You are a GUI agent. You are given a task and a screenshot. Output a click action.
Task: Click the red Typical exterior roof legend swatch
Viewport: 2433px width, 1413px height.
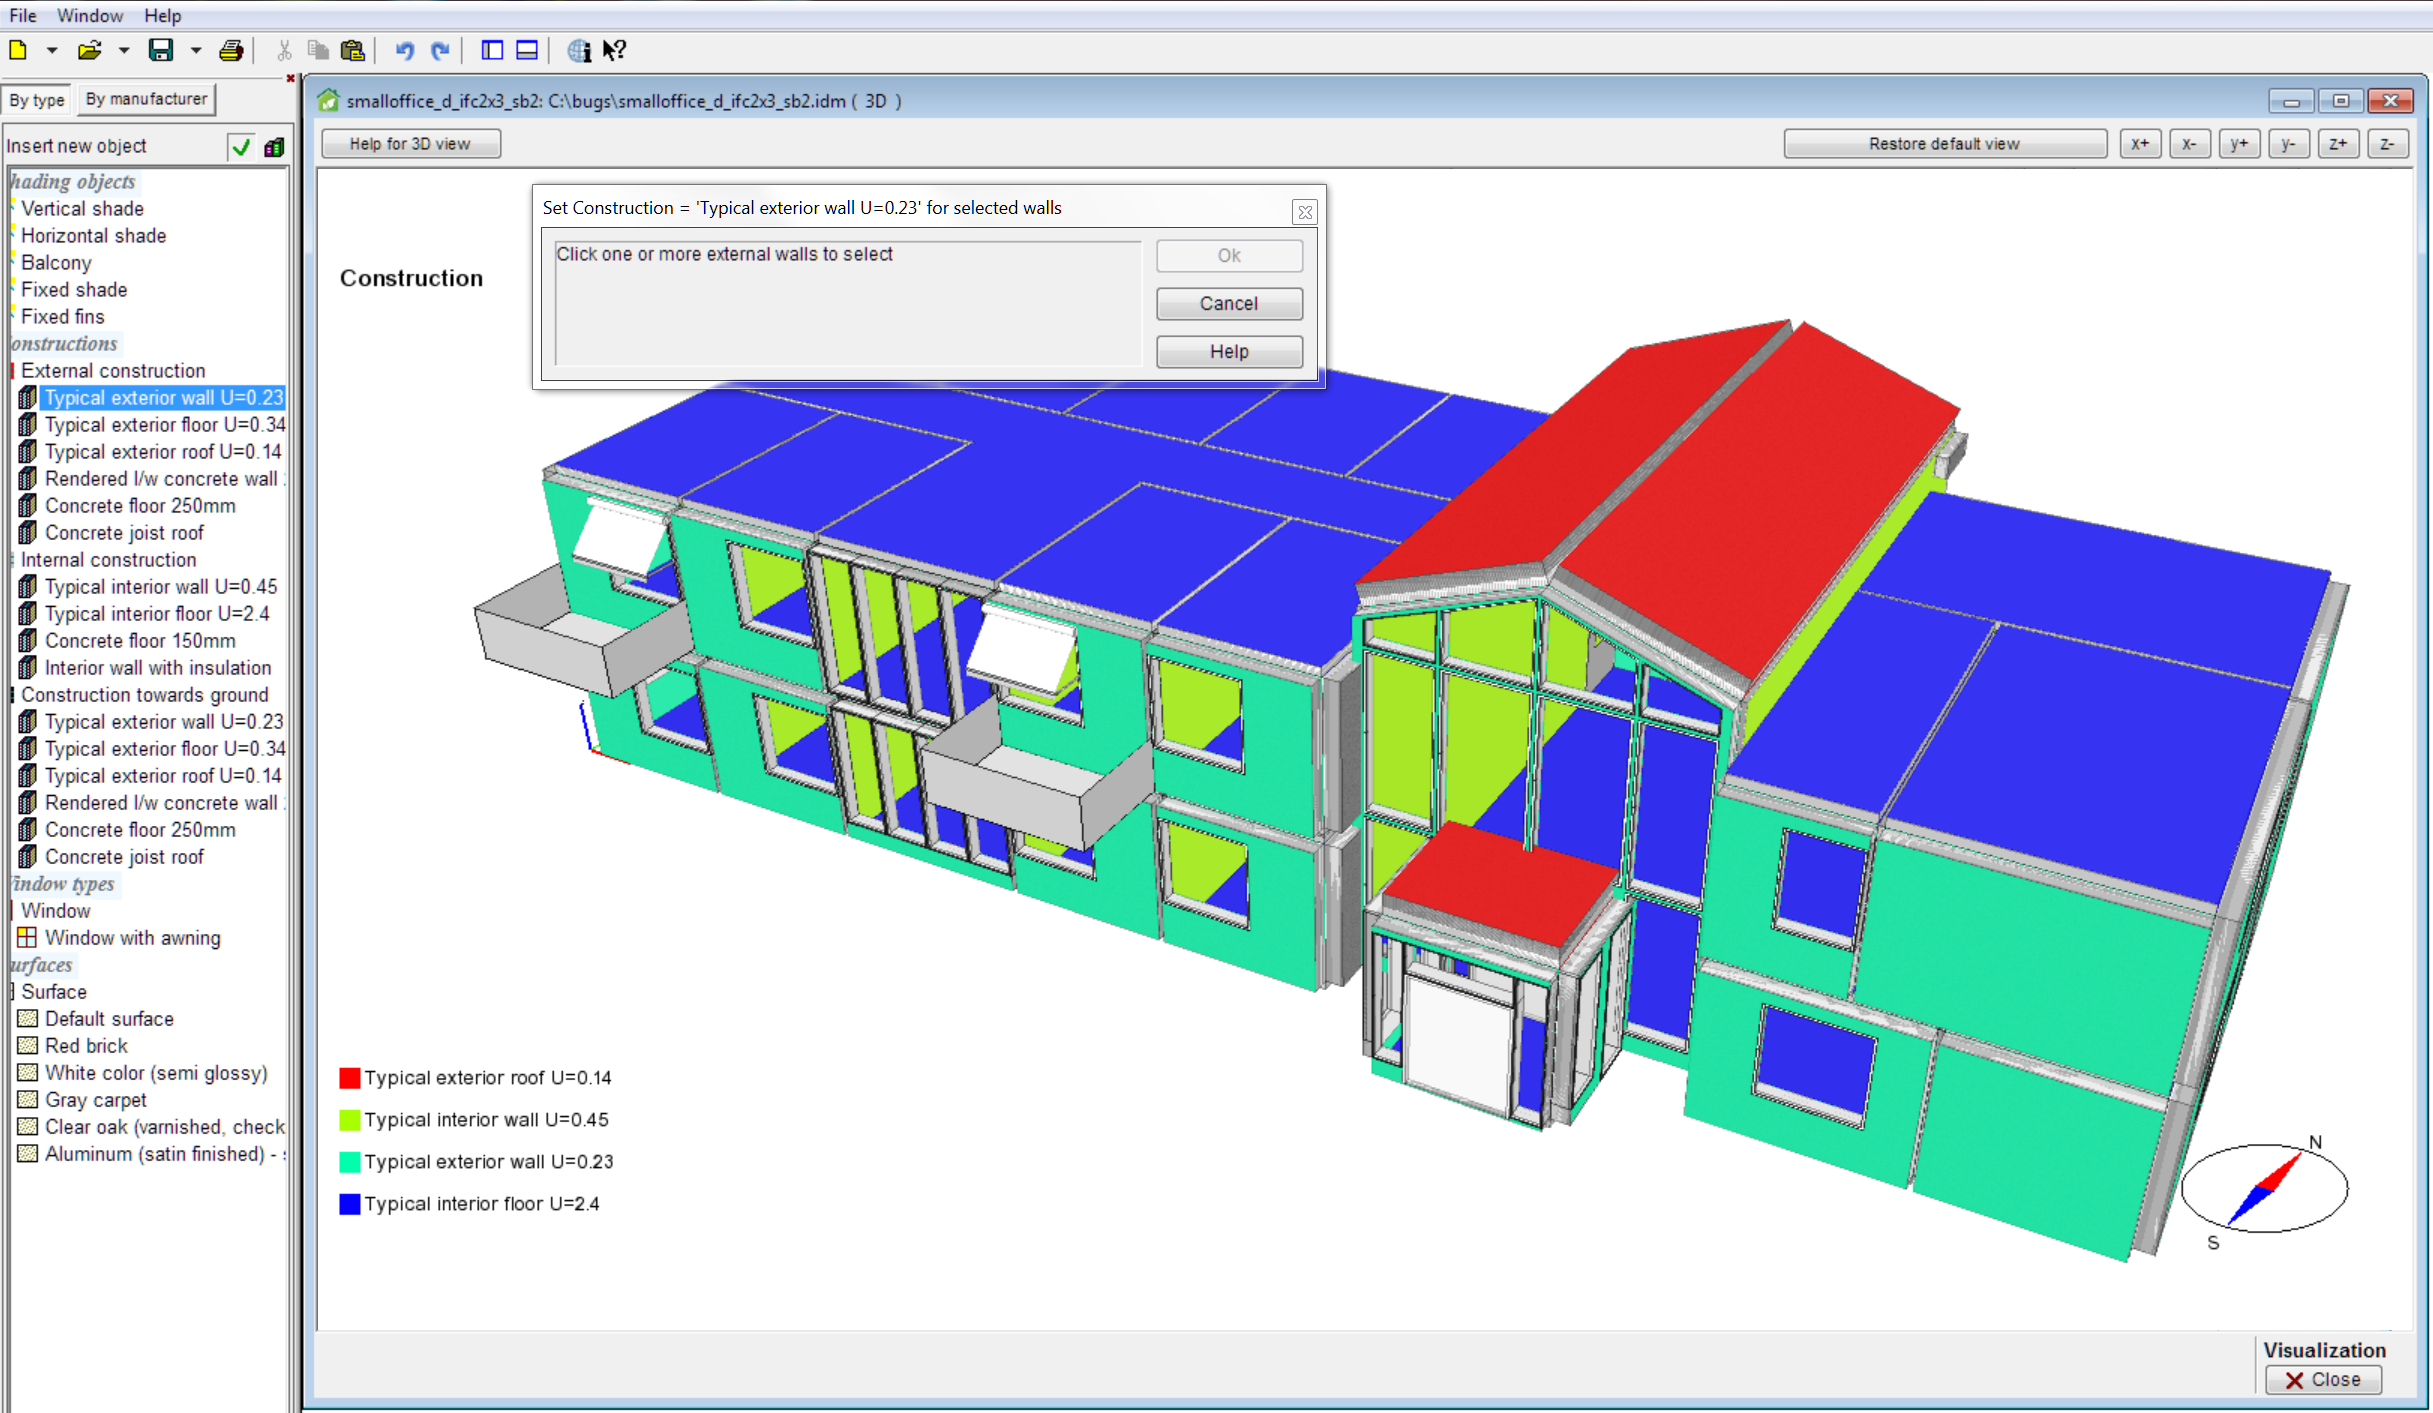click(349, 1078)
